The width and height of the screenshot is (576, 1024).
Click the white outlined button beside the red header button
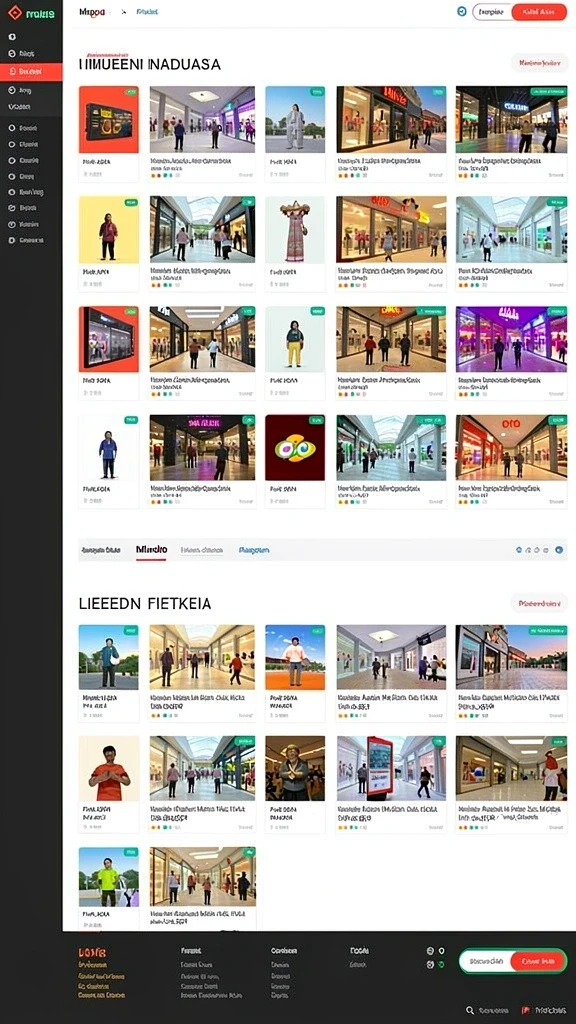(x=492, y=12)
